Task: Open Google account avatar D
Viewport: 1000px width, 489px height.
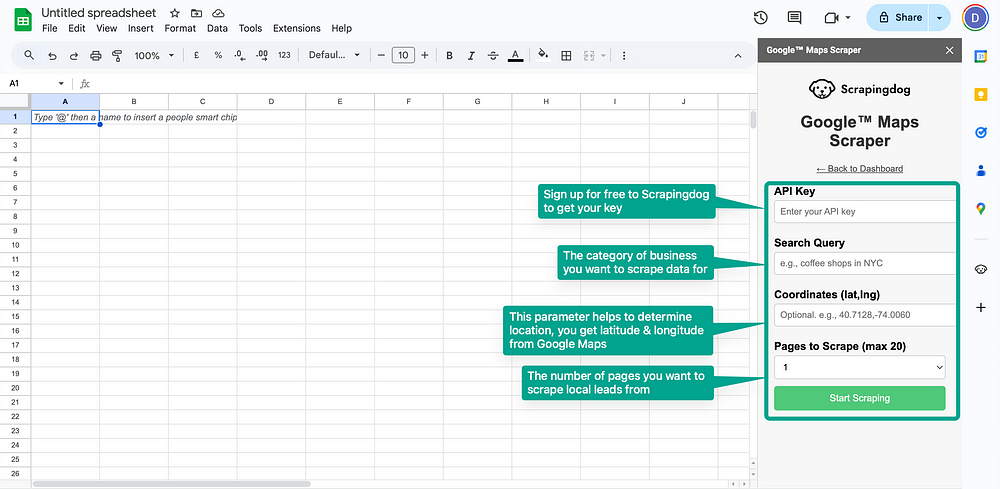Action: (975, 18)
